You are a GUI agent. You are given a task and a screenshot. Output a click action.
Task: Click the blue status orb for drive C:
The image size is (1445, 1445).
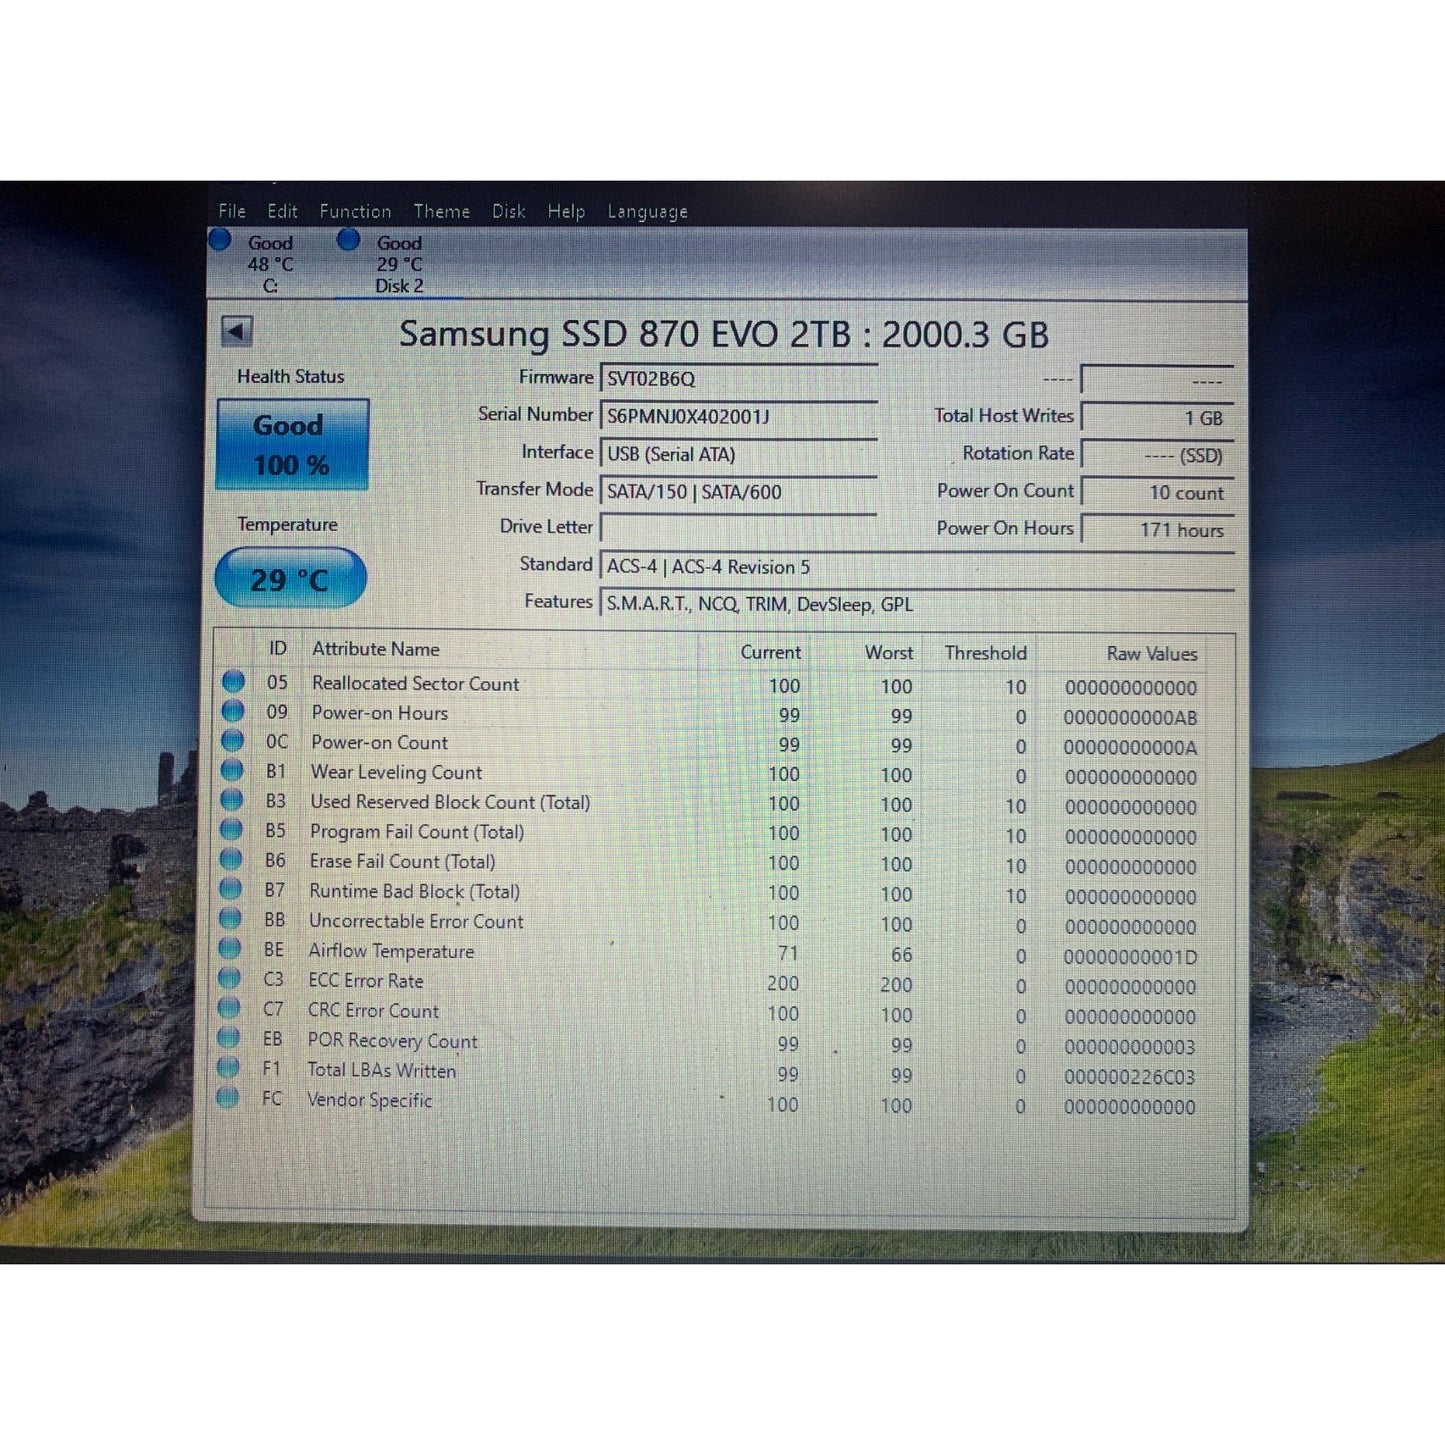[x=220, y=240]
